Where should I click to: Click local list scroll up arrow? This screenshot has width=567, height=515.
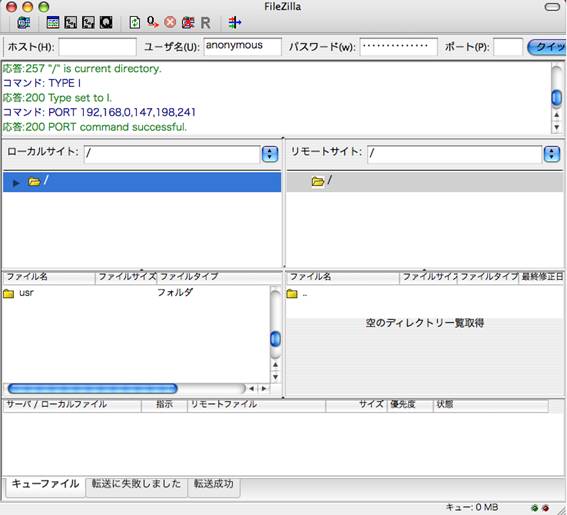click(x=276, y=365)
